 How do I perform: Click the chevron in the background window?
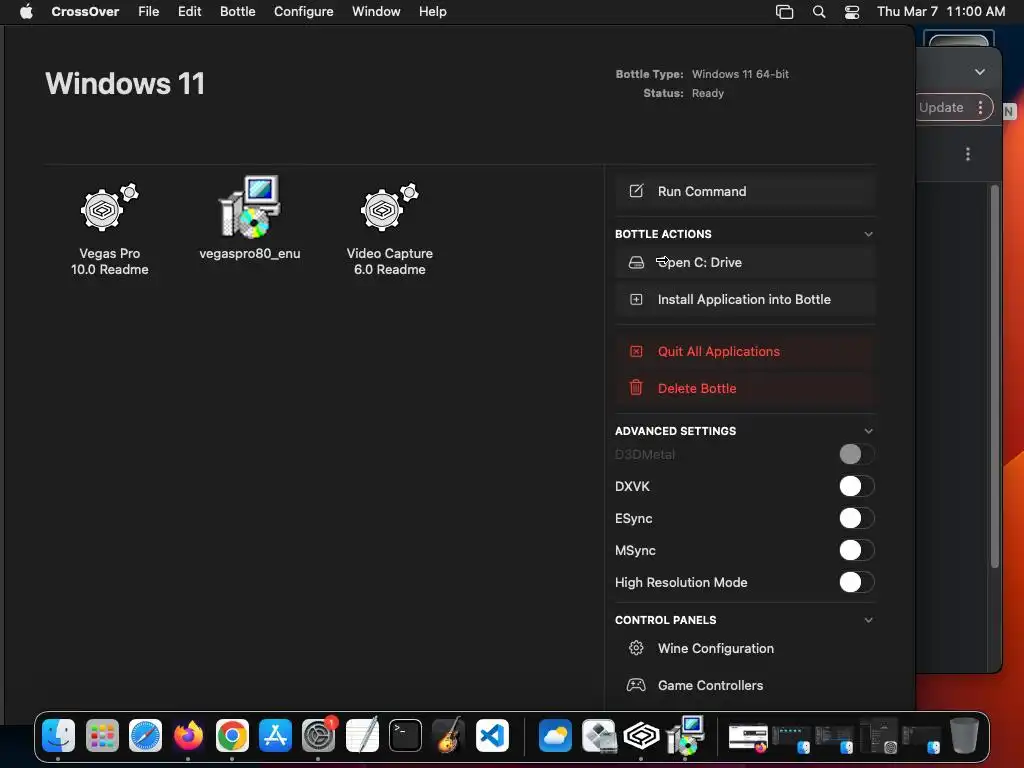tap(980, 72)
